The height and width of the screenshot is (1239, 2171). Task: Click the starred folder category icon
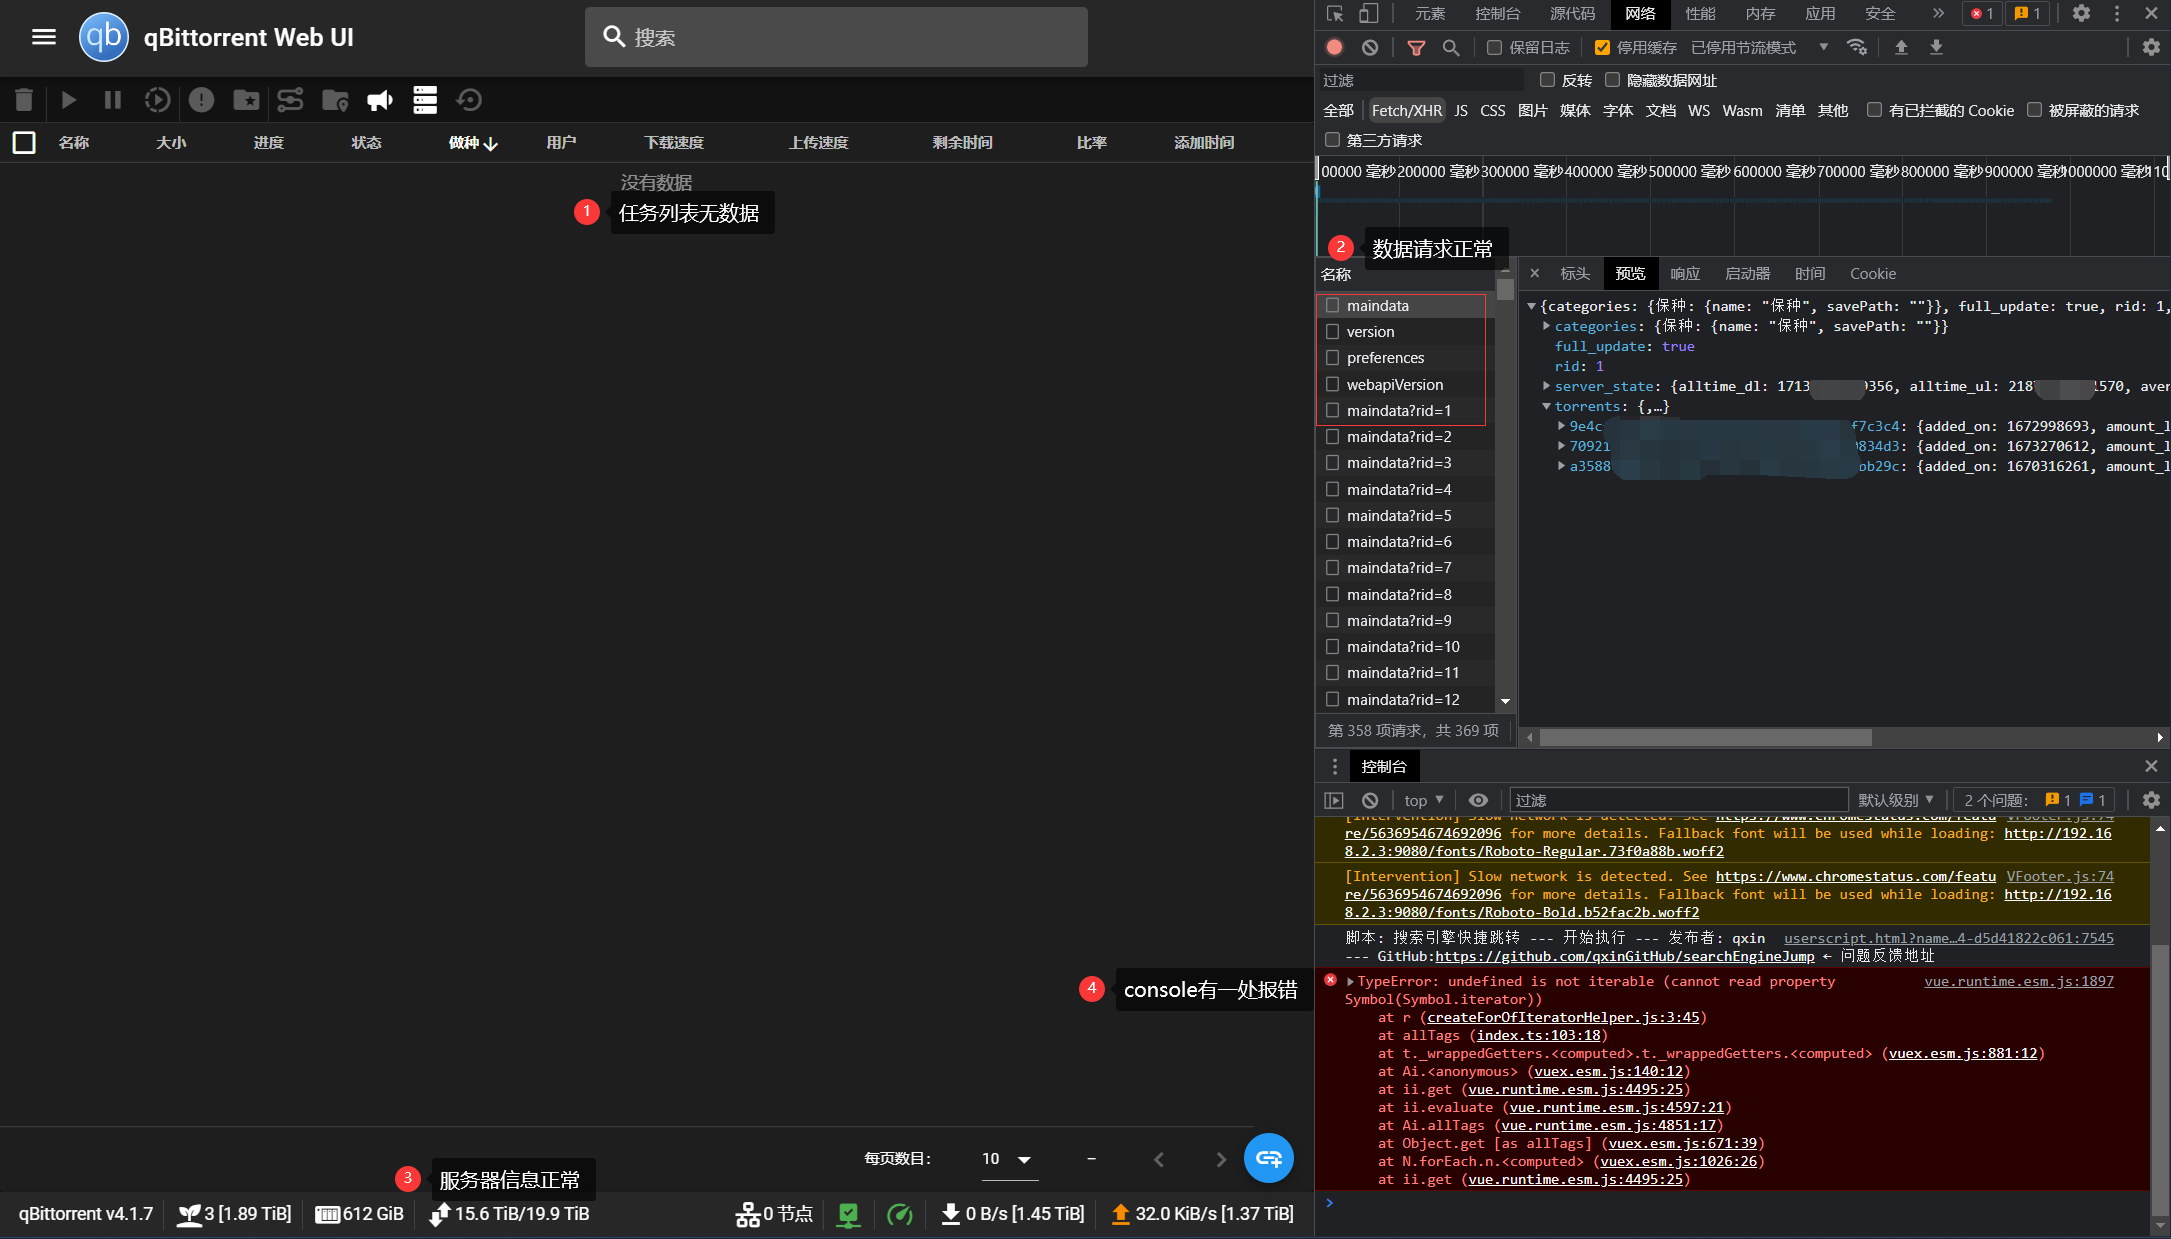click(x=246, y=100)
